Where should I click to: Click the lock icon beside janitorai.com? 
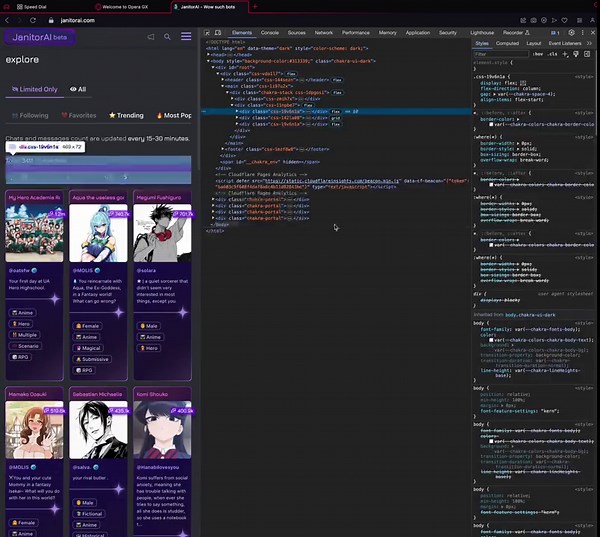[51, 20]
